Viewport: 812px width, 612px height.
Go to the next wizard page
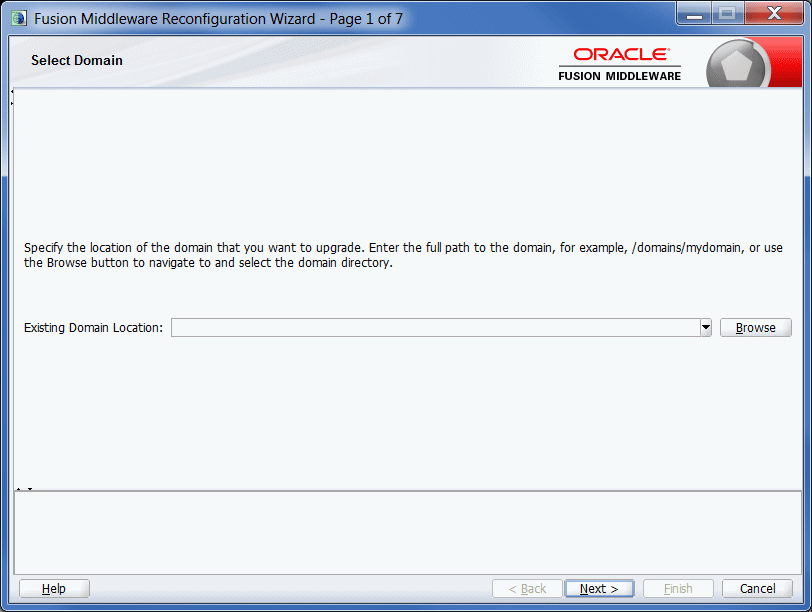coord(599,589)
